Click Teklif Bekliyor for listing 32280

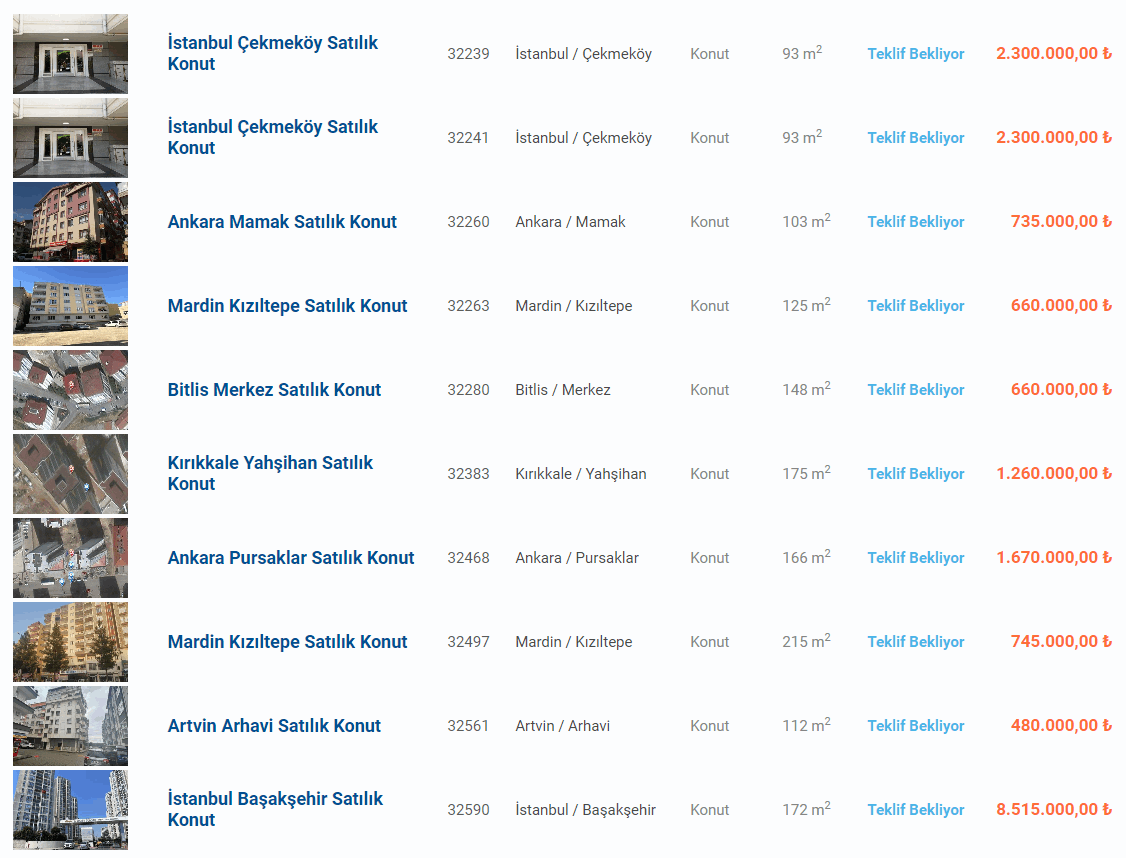pos(915,390)
